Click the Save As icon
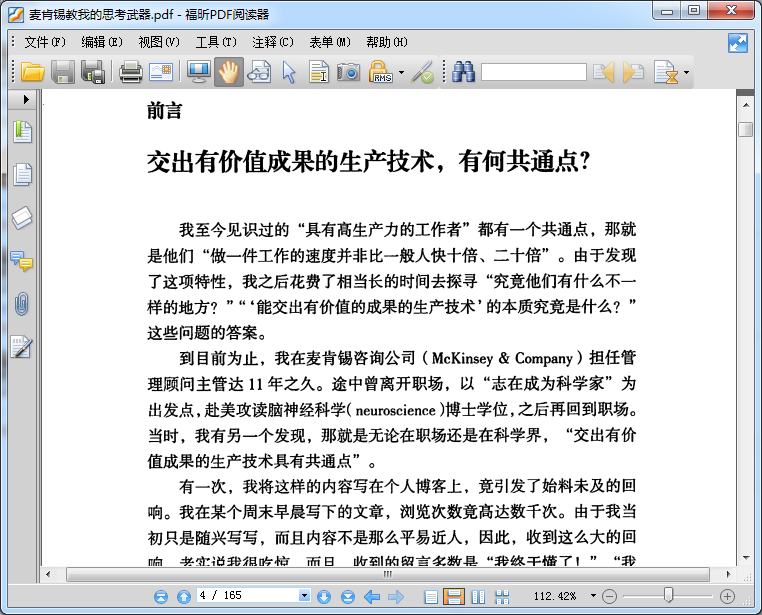This screenshot has width=762, height=615. (93, 72)
